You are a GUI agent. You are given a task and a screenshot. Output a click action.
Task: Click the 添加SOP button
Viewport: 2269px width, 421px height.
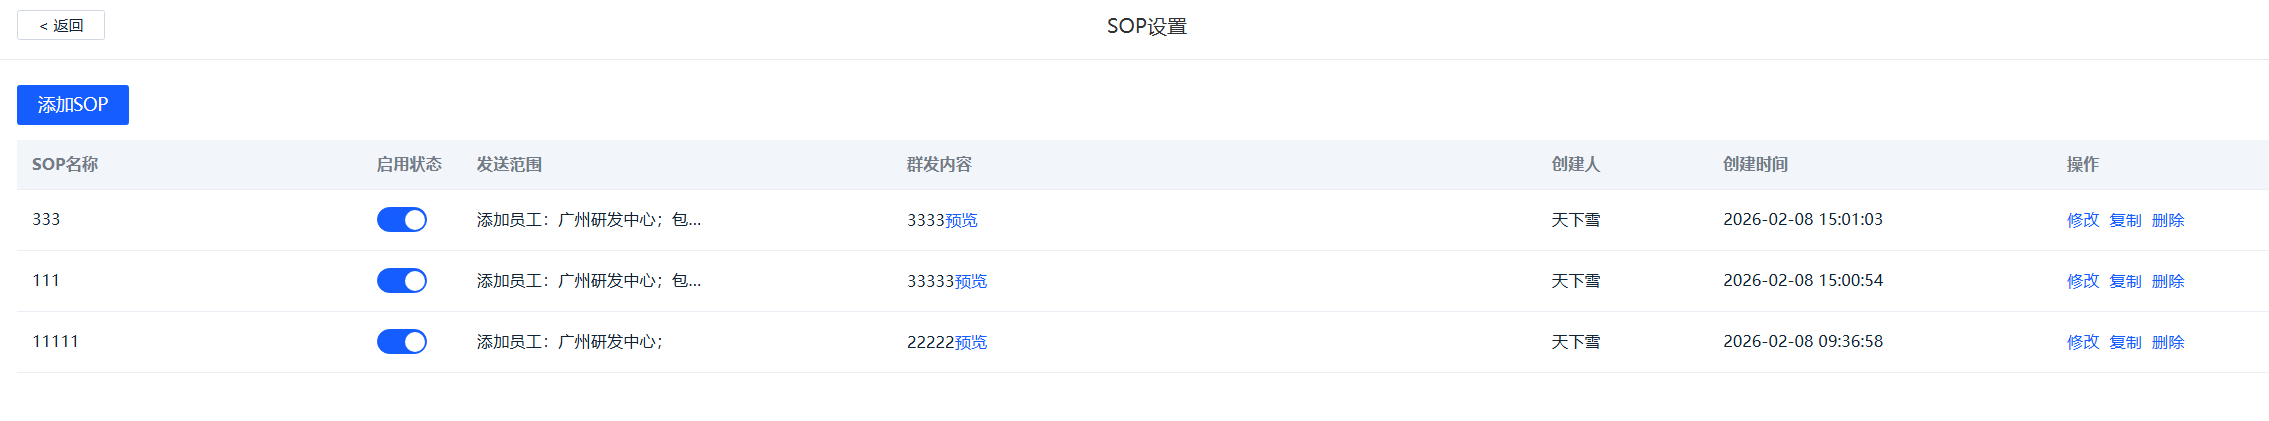pos(73,105)
